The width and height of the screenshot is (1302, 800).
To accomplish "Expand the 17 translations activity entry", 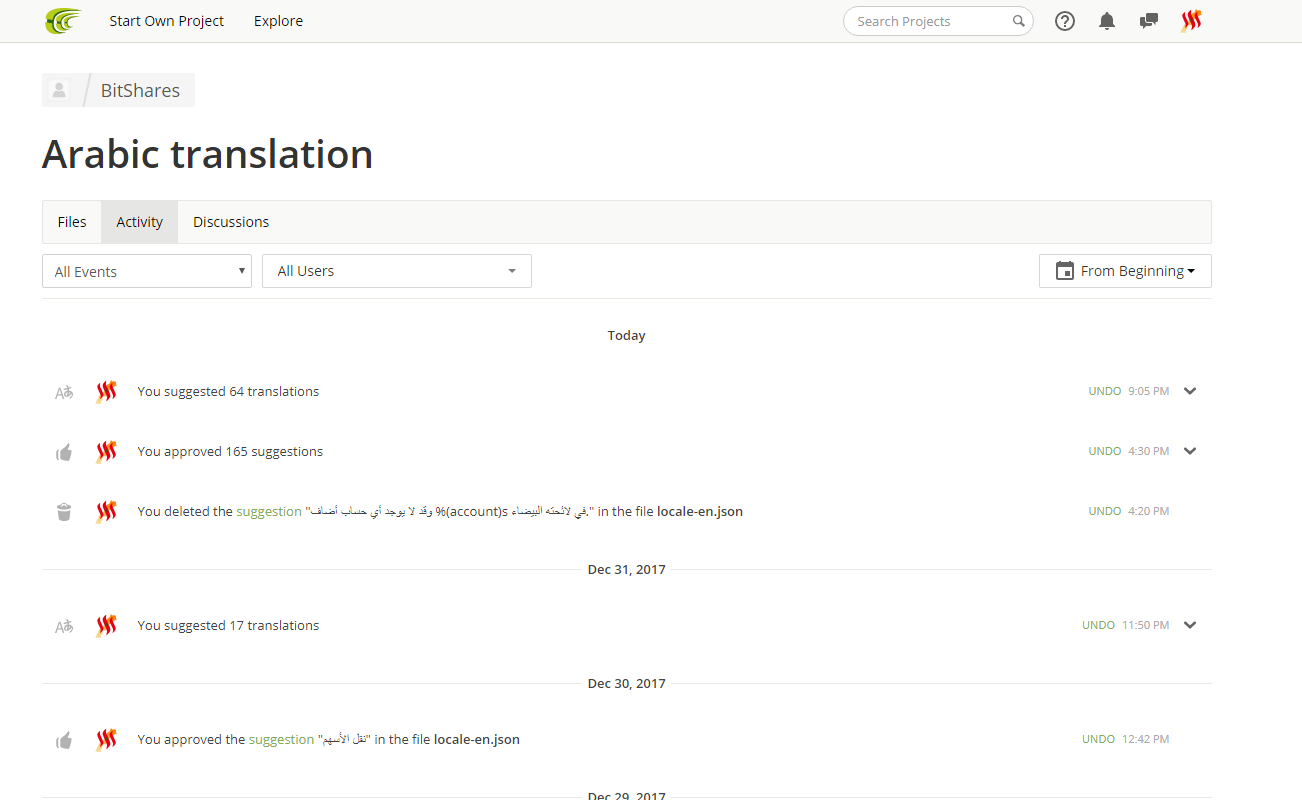I will [x=1190, y=625].
